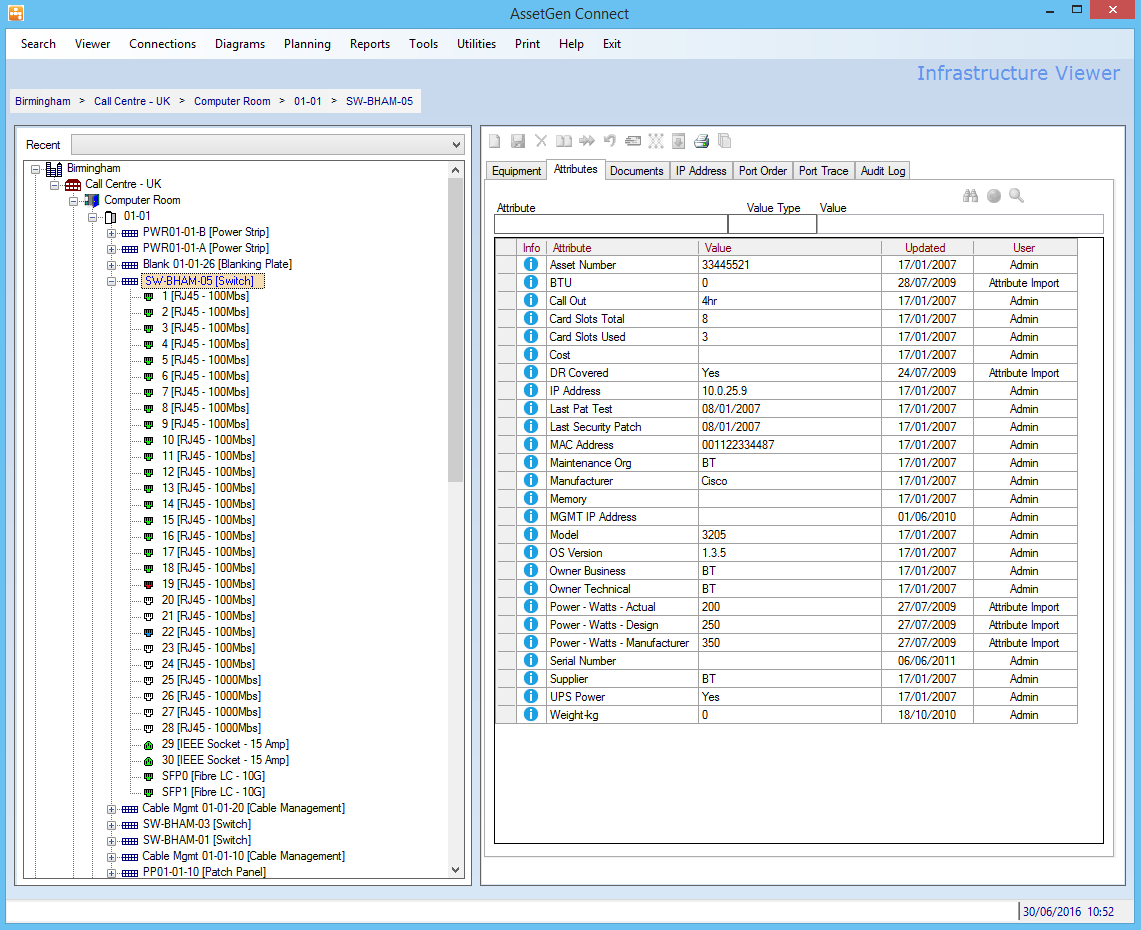
Task: Click the binoculars find icon above the attributes grid
Action: (970, 195)
